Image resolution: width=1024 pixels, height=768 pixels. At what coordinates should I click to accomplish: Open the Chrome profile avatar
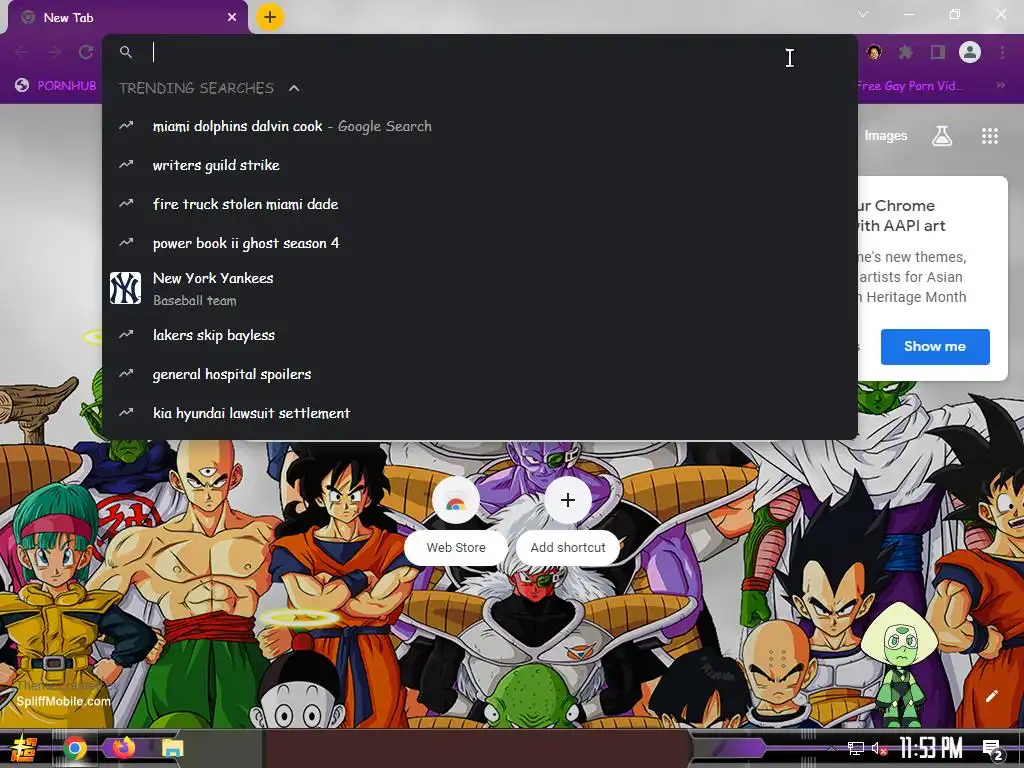coord(970,52)
